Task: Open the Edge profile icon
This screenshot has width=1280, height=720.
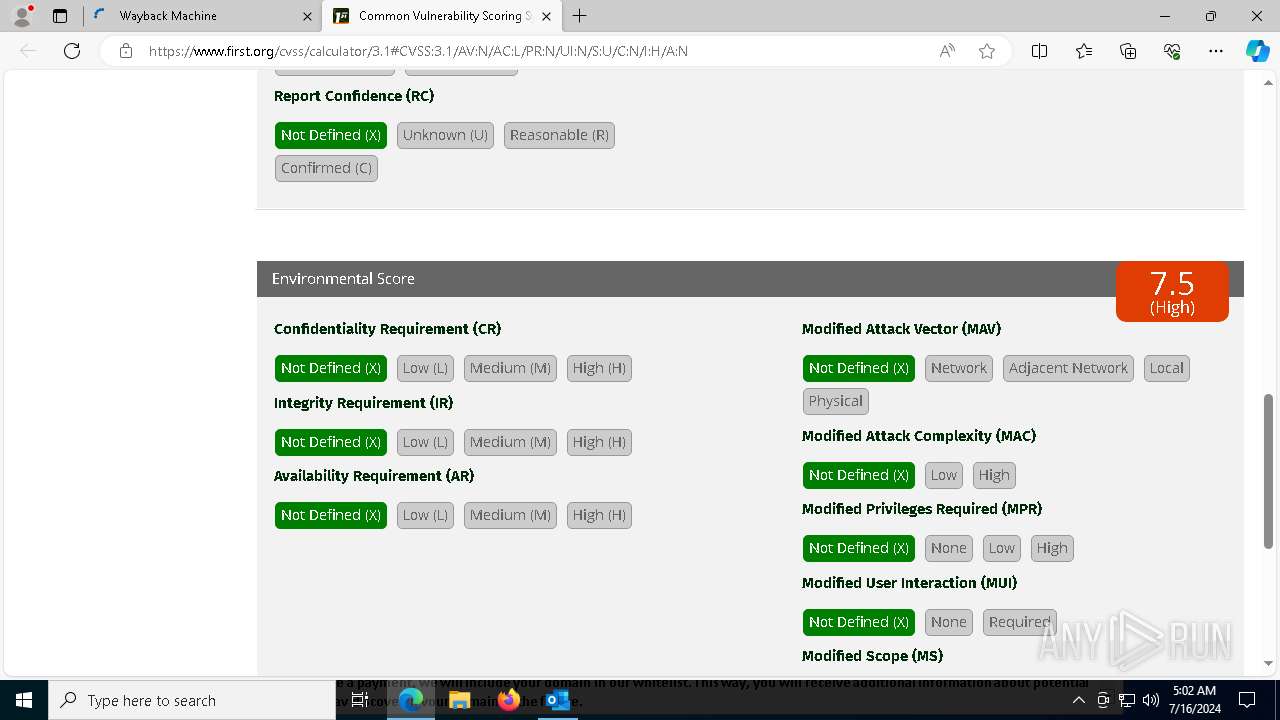Action: [22, 16]
